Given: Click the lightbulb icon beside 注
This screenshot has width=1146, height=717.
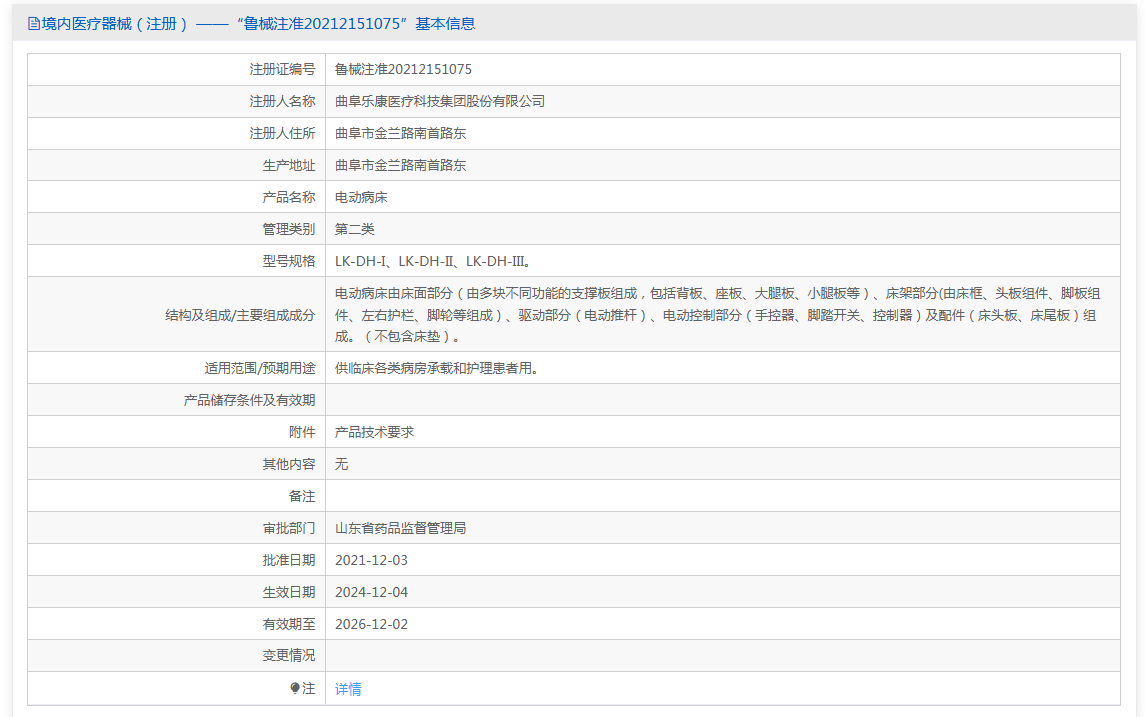Looking at the screenshot, I should [x=295, y=688].
